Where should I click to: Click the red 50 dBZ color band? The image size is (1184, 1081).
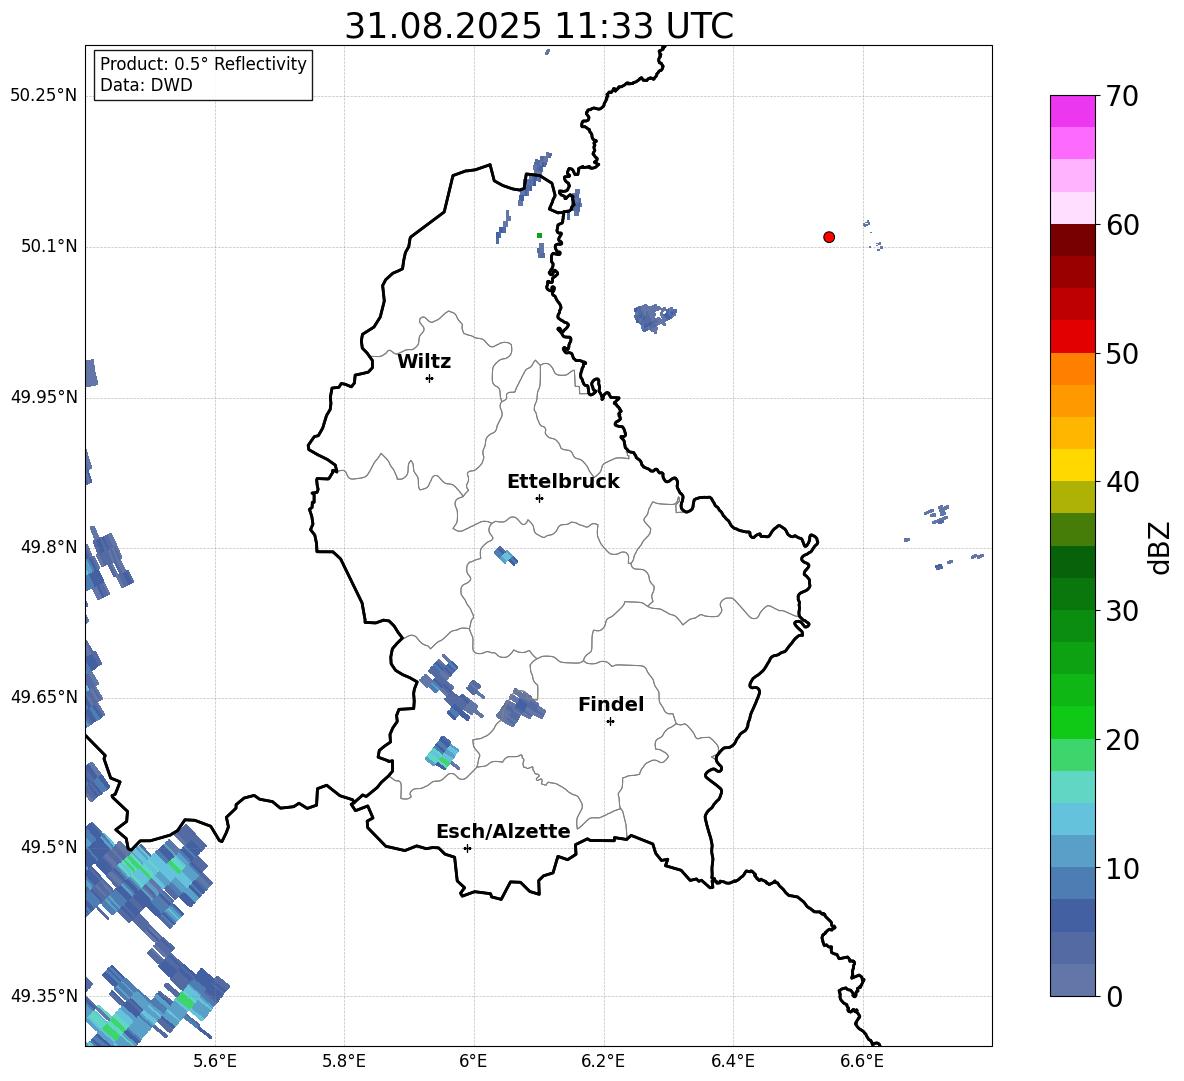point(1072,337)
